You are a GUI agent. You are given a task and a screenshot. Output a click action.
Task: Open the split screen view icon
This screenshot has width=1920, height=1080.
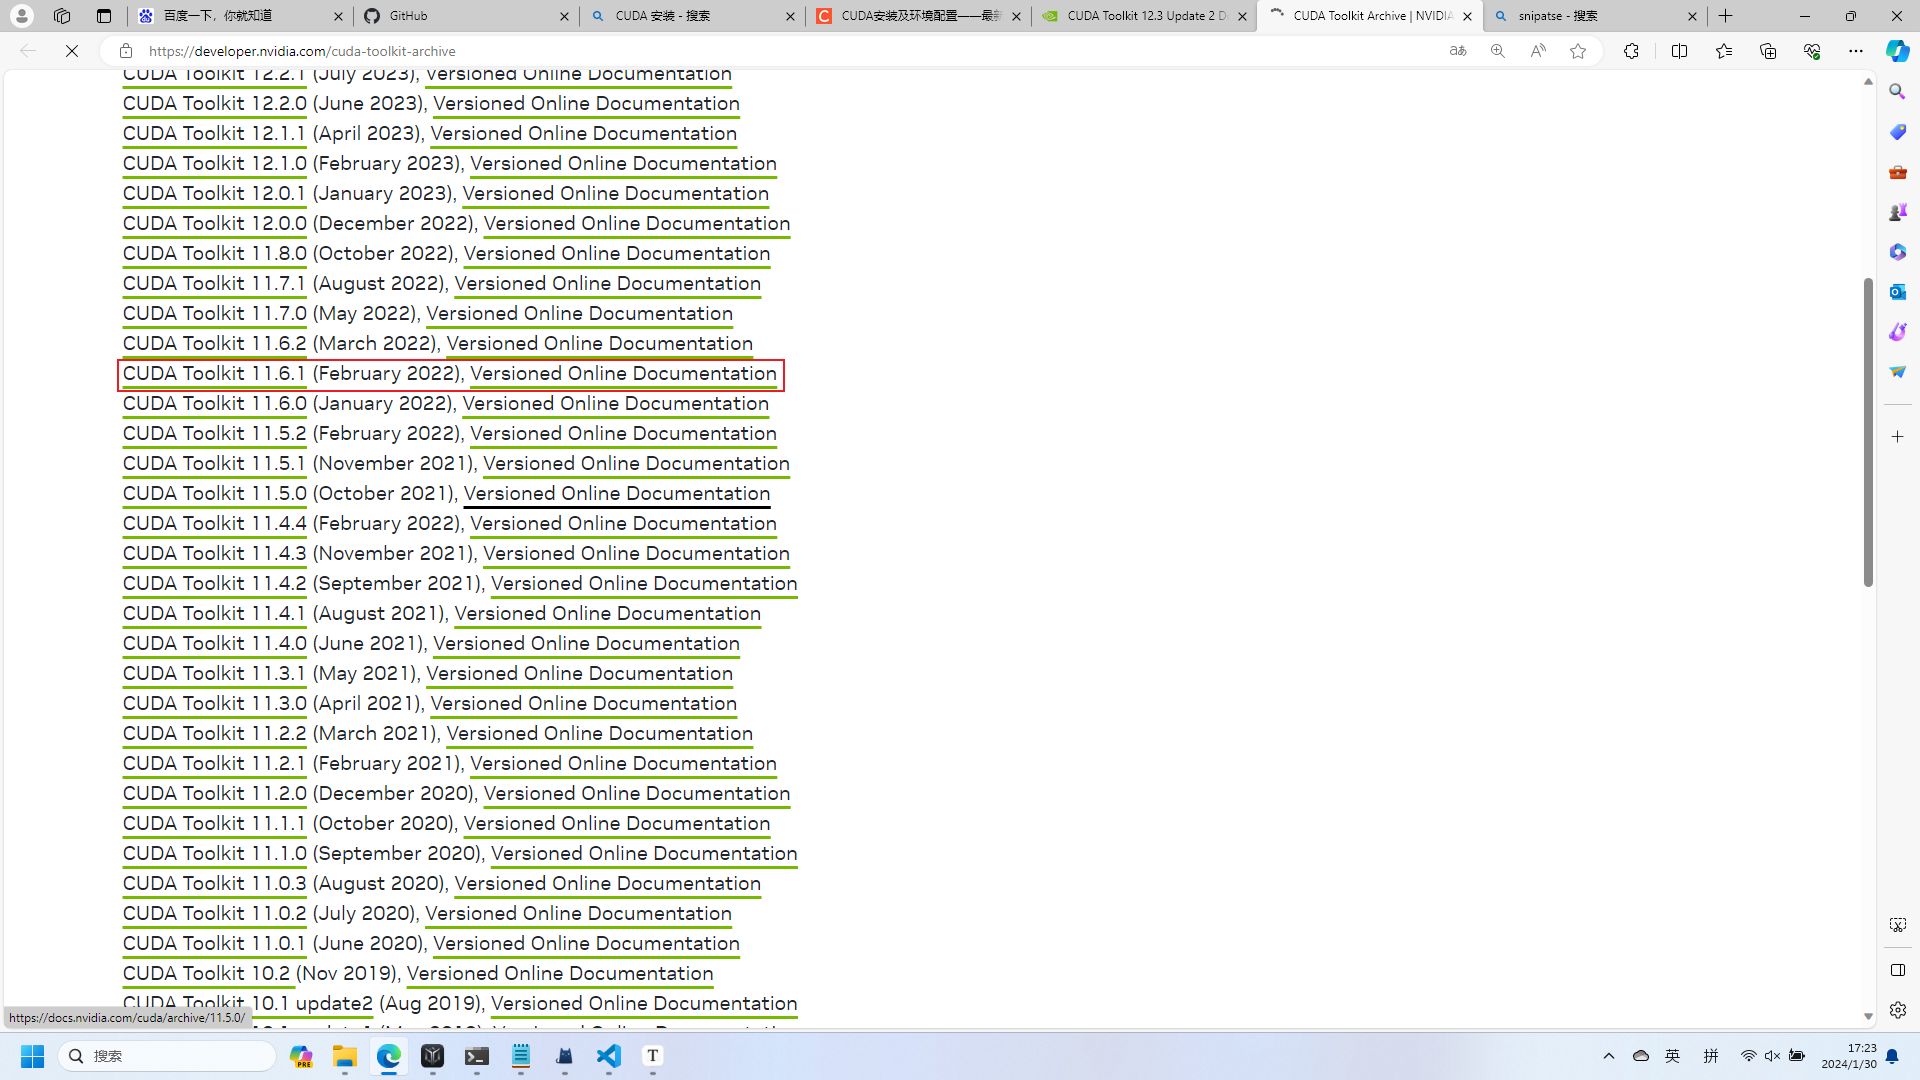pyautogui.click(x=1679, y=51)
